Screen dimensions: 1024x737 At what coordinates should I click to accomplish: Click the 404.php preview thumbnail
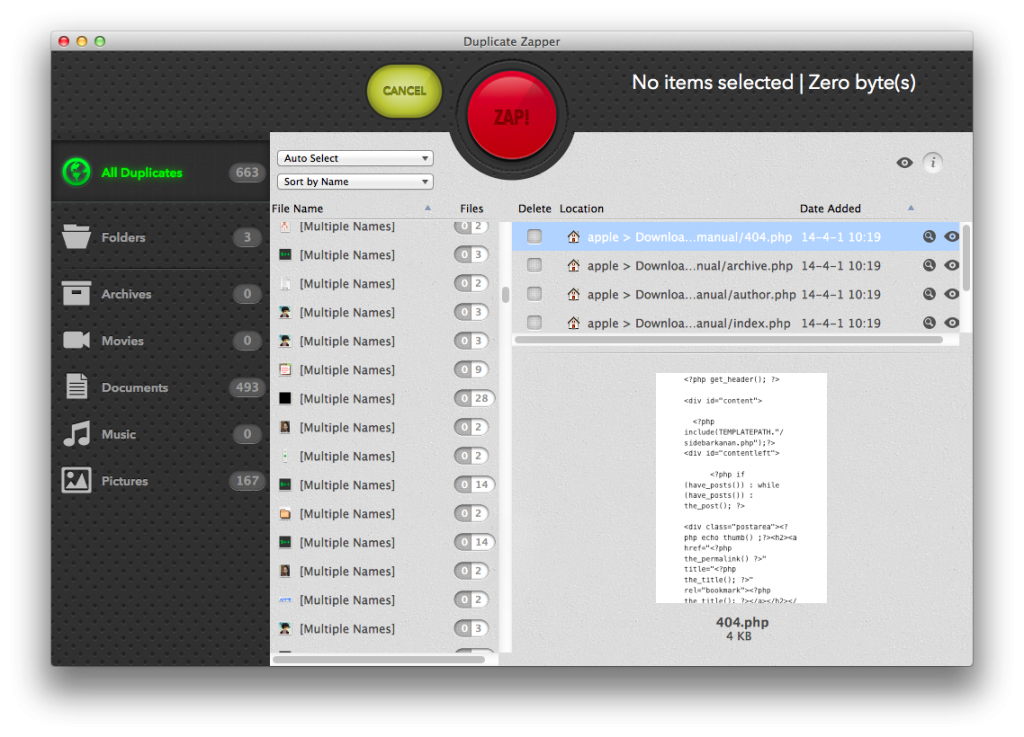click(x=741, y=487)
